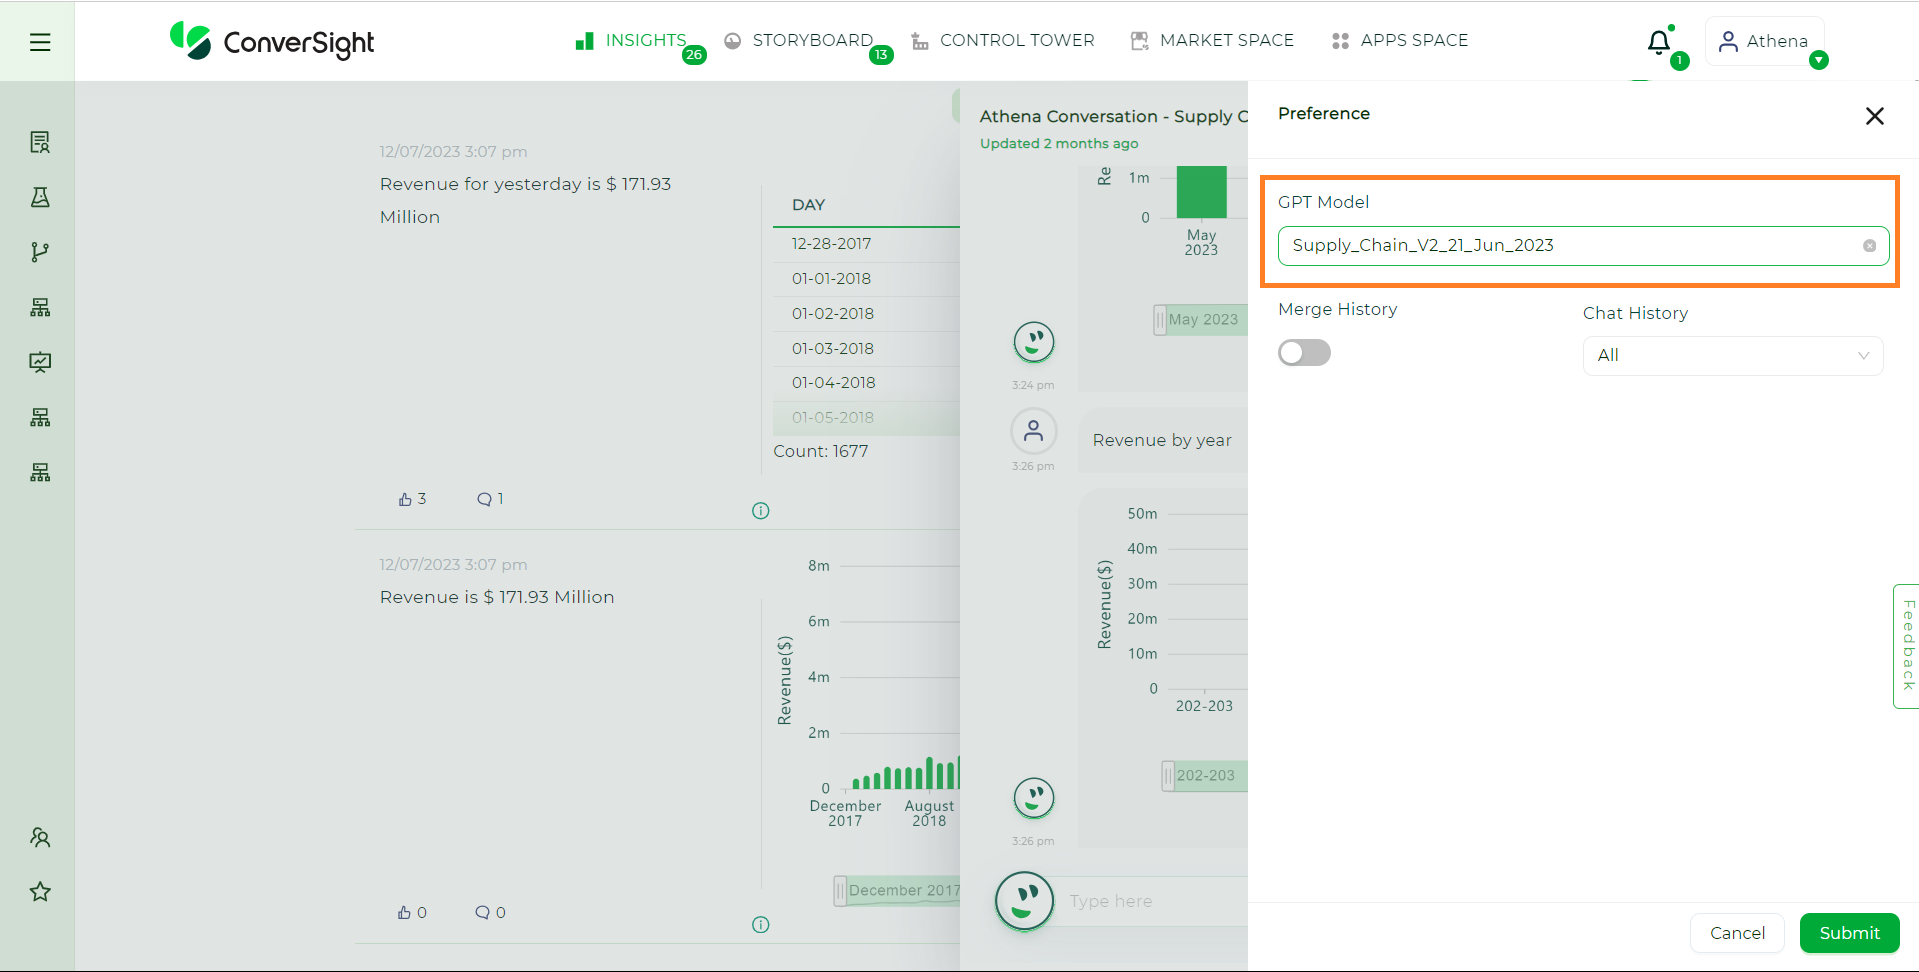The width and height of the screenshot is (1919, 972).
Task: Switch to the Storyboard tab
Action: tap(811, 41)
